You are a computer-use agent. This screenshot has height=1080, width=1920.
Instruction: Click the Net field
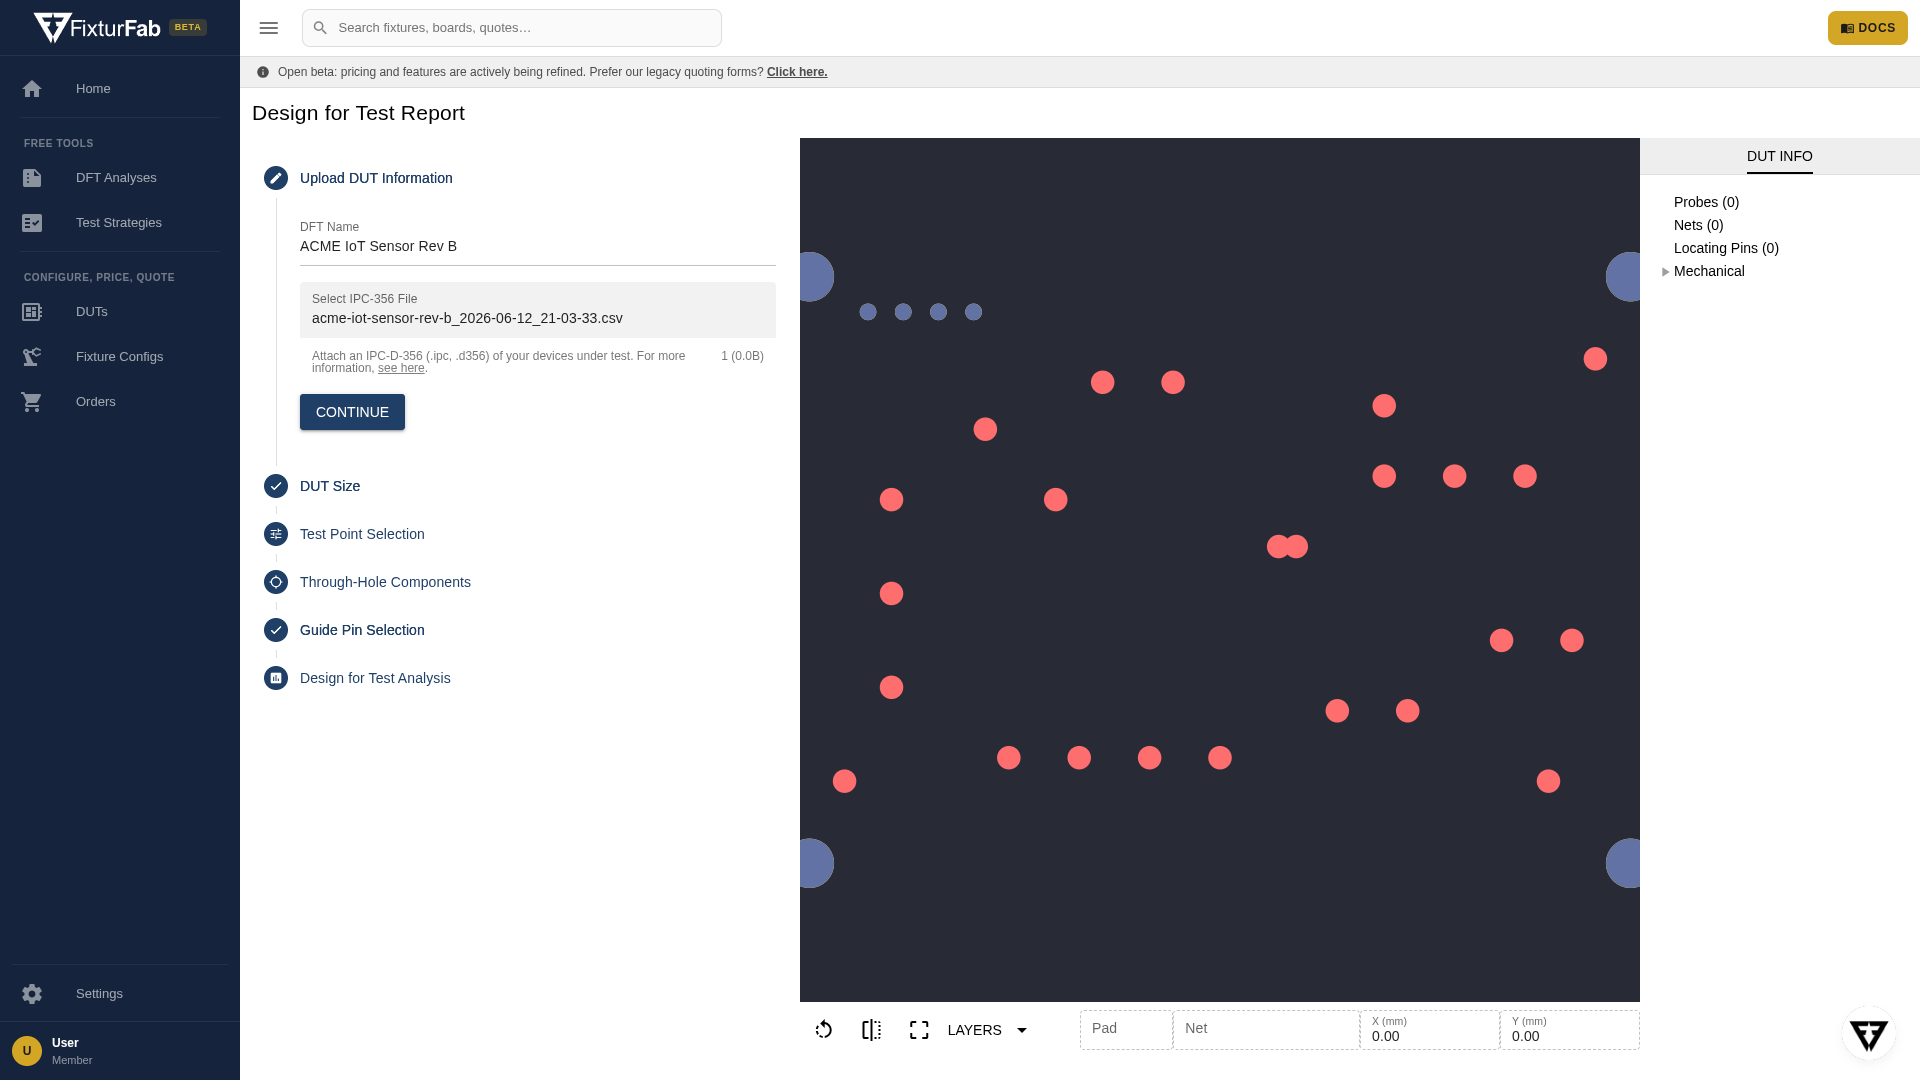[x=1266, y=1030]
